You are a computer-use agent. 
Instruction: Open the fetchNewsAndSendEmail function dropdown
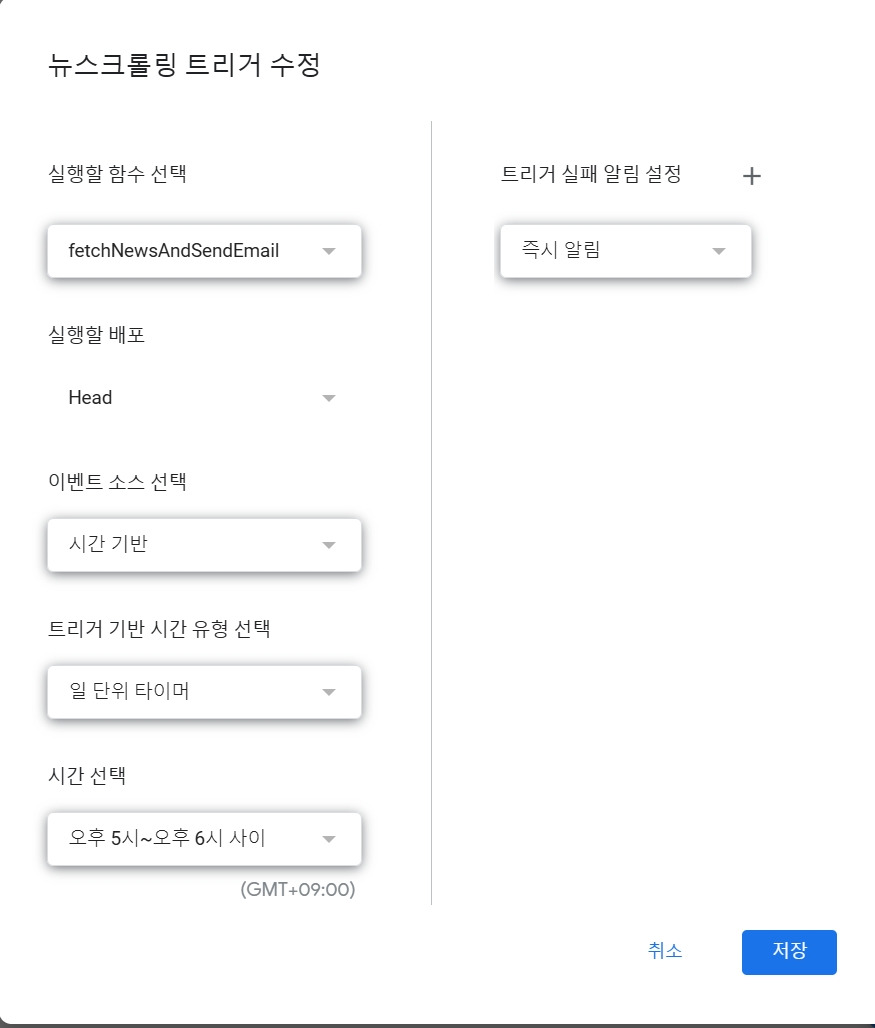204,251
